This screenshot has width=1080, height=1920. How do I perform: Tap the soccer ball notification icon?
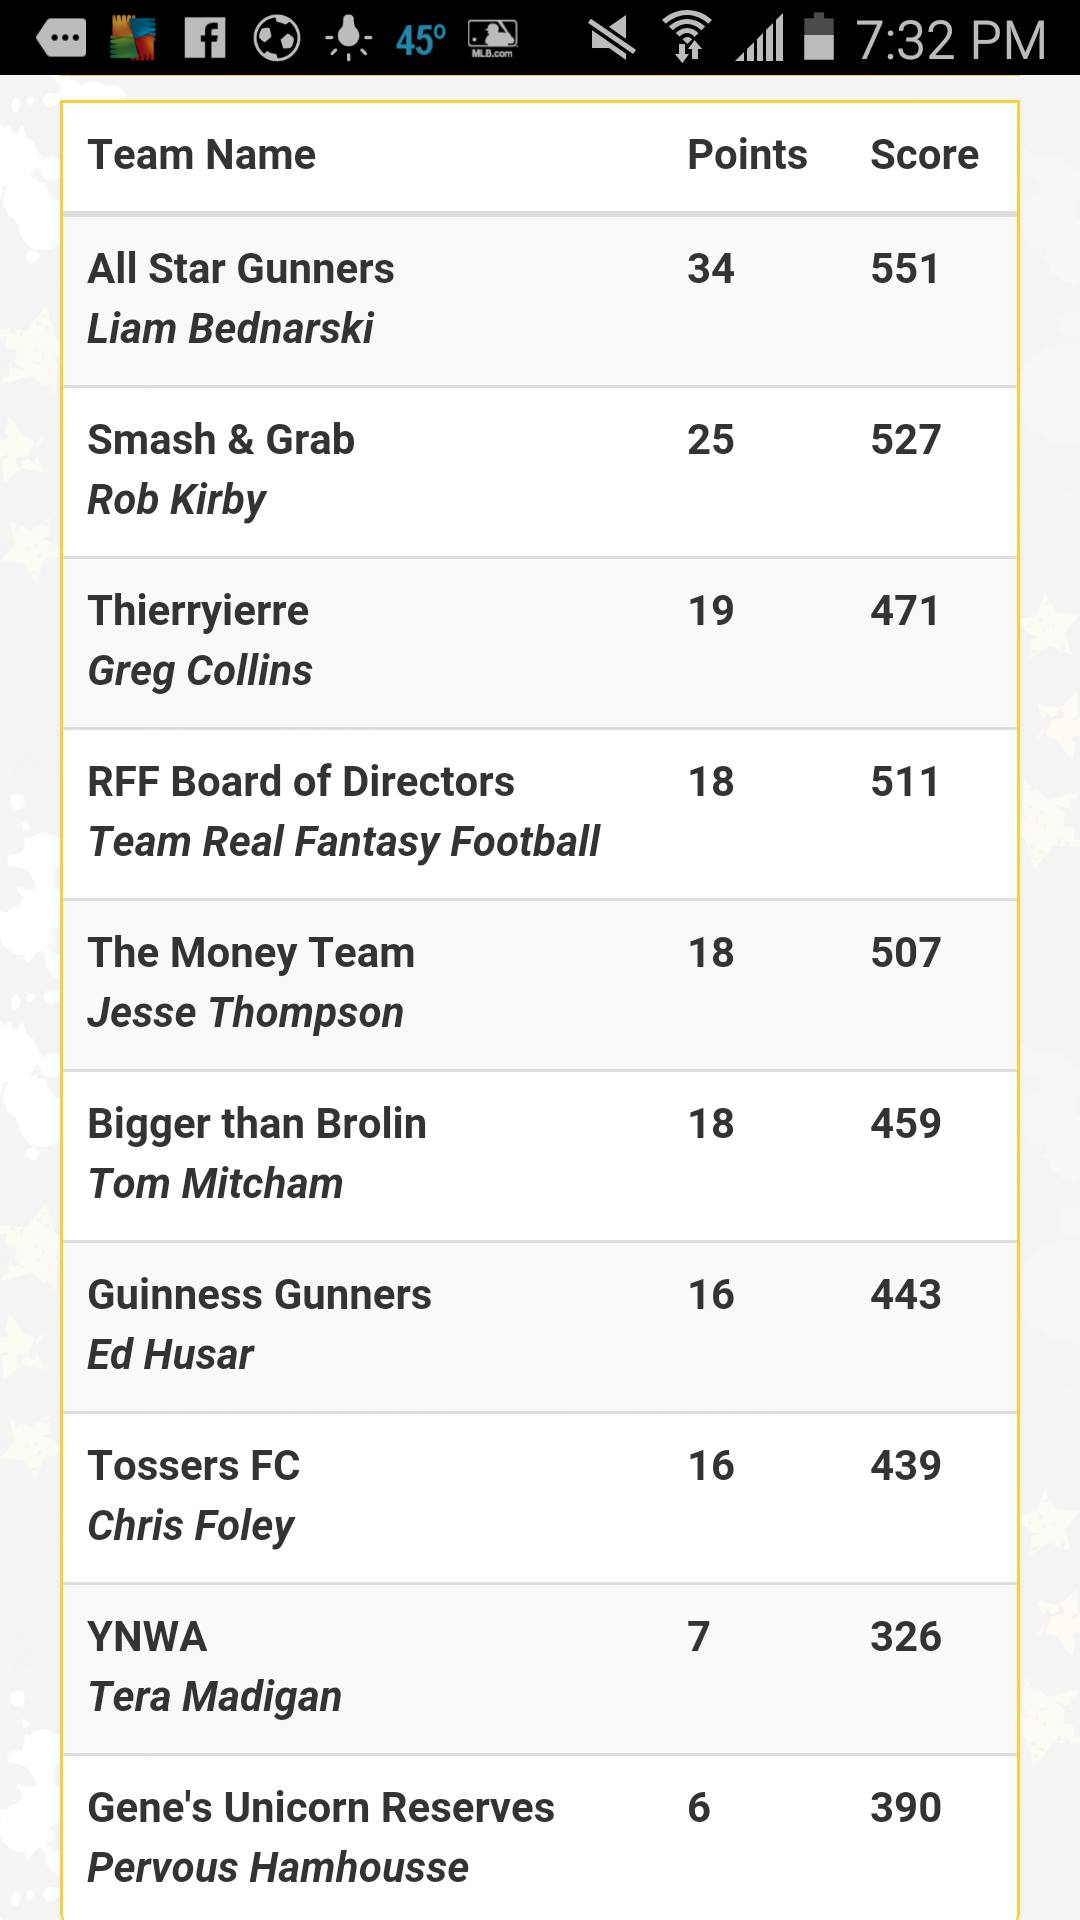tap(276, 38)
